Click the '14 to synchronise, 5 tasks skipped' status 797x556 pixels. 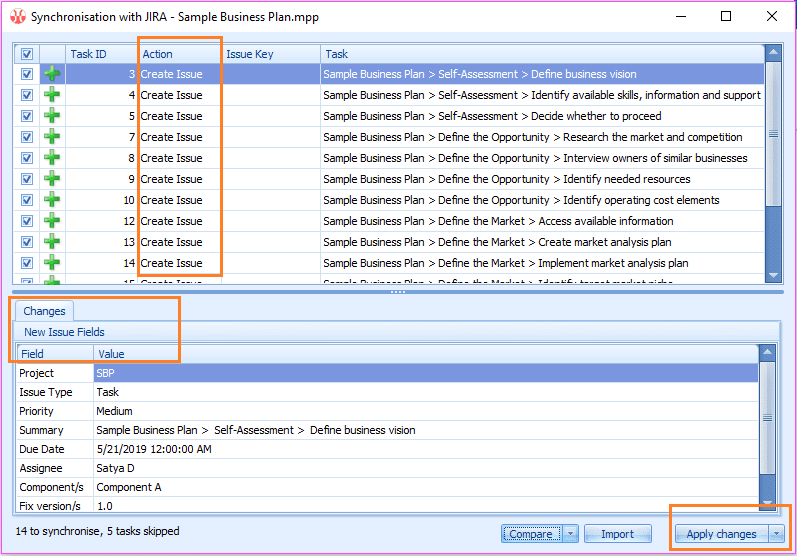(x=97, y=531)
